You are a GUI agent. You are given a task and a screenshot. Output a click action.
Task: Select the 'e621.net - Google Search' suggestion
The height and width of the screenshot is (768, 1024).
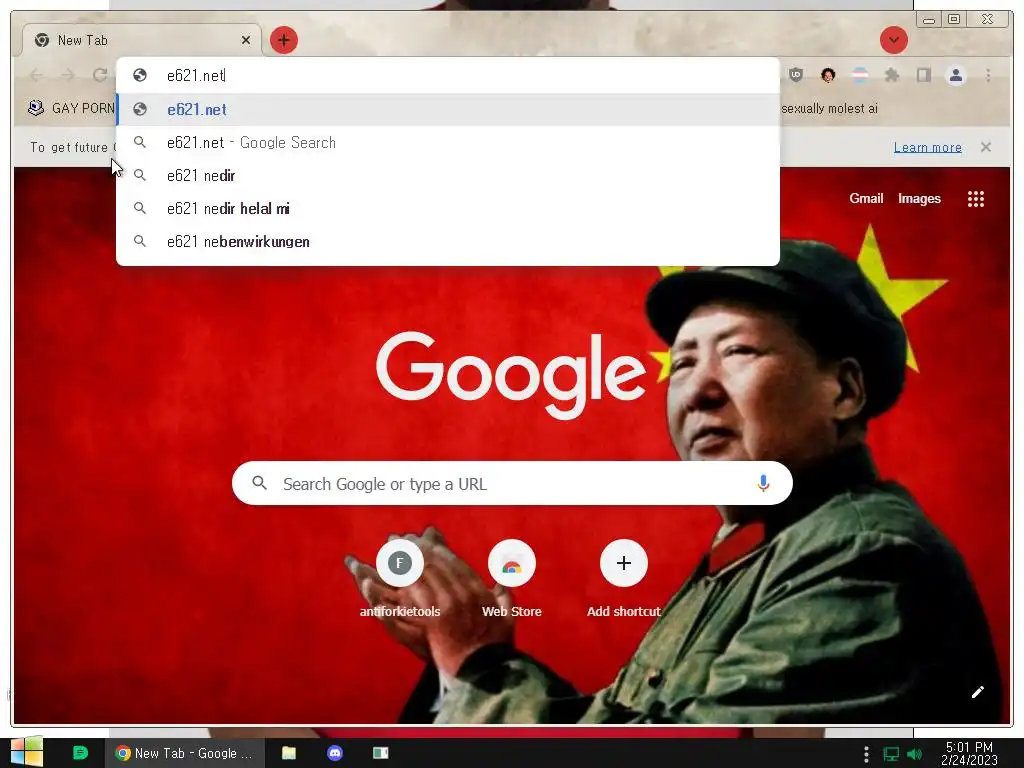447,142
